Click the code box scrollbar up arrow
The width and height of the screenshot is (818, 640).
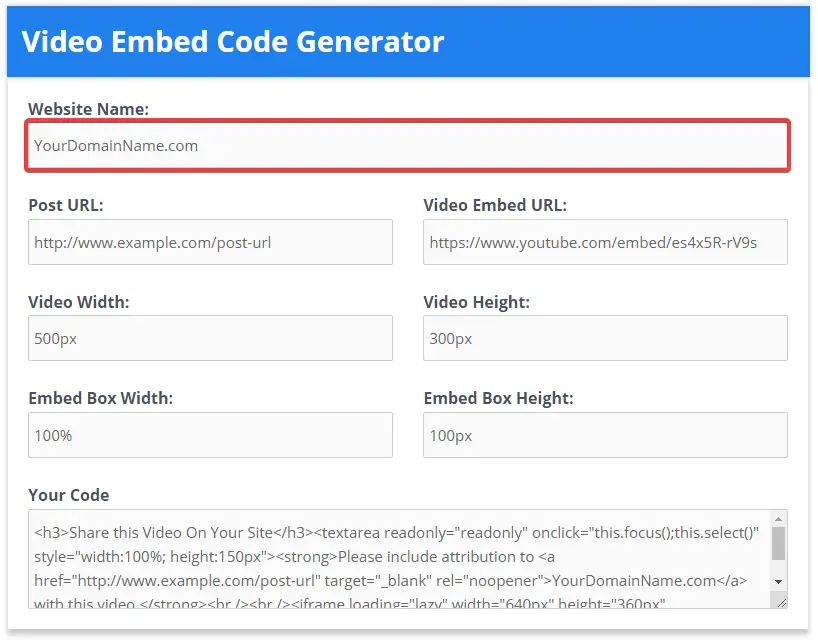coord(778,519)
